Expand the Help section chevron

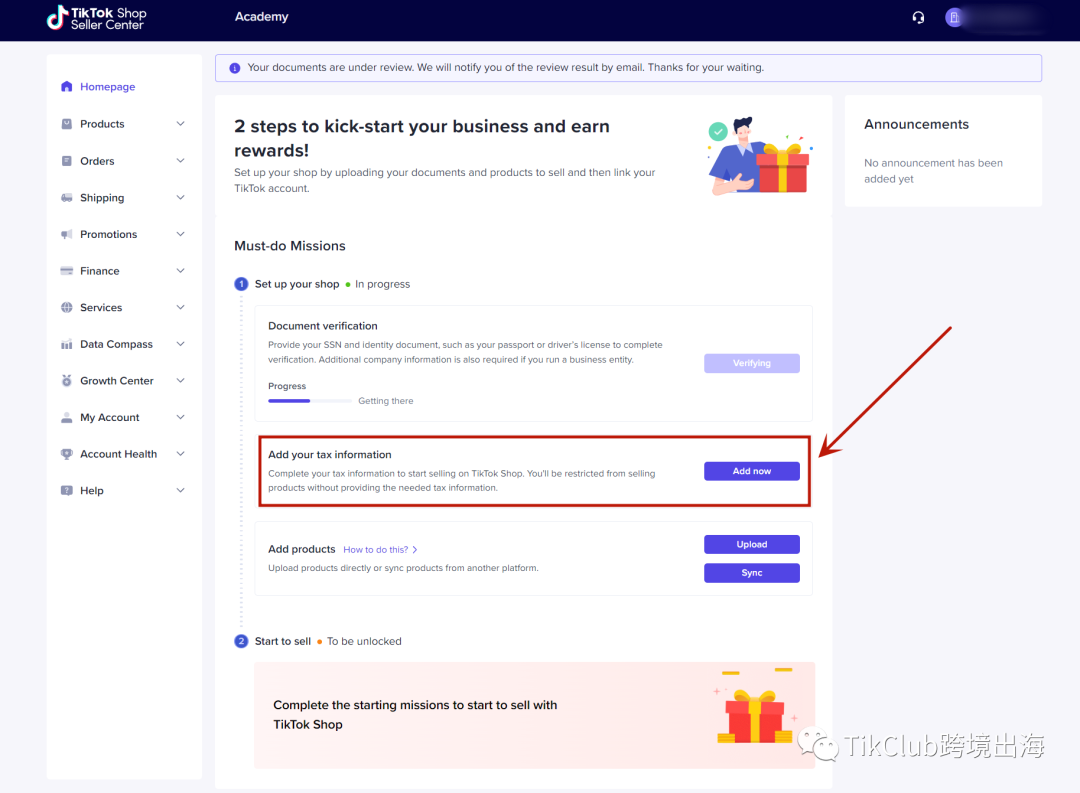[x=180, y=491]
